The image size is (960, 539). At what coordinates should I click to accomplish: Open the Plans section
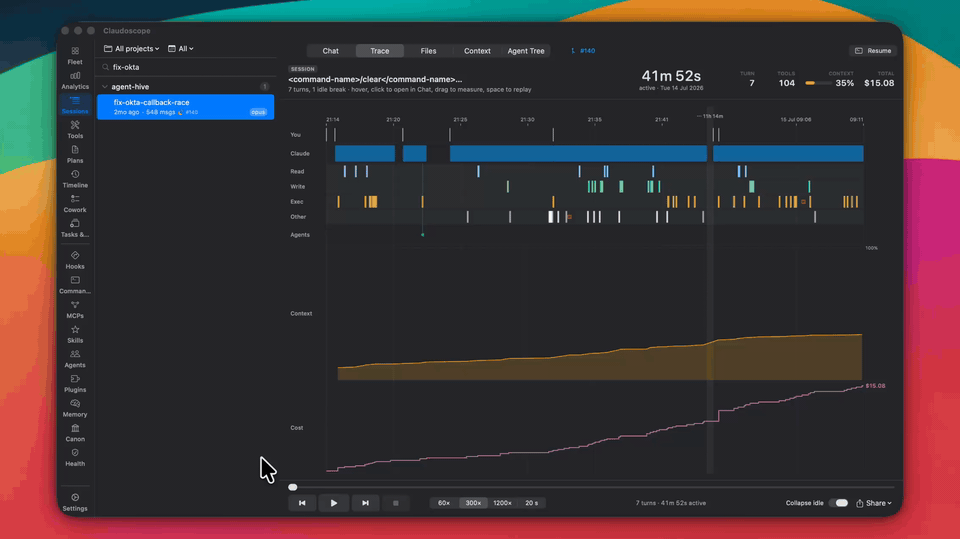pos(75,154)
